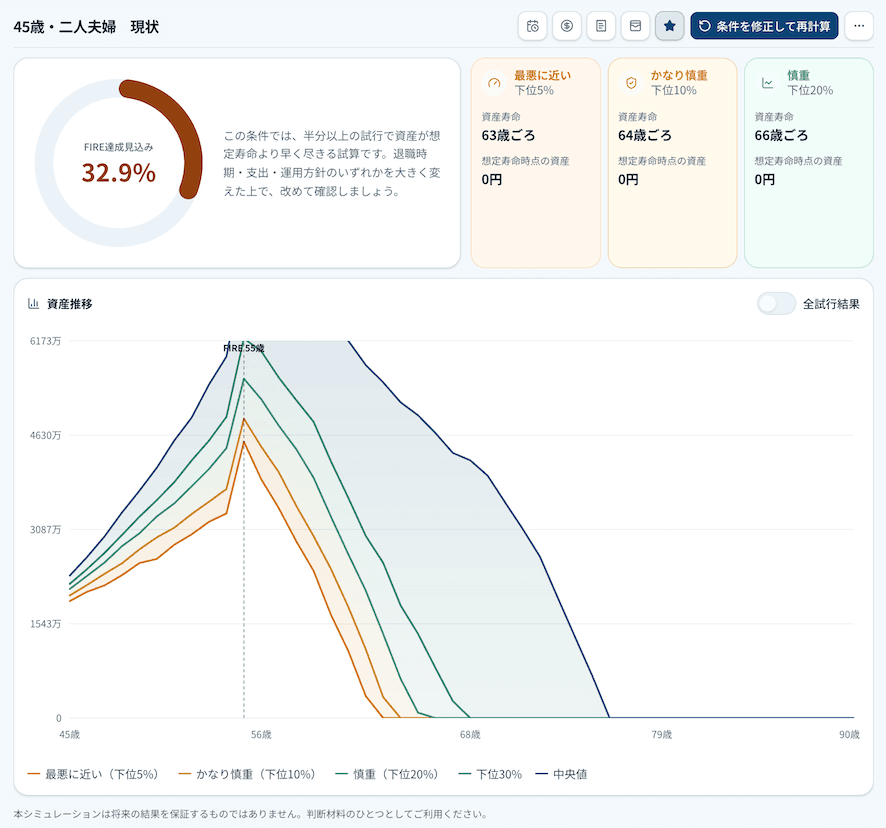Click the 56歳 x-axis label
Viewport: 886px width, 828px height.
click(x=261, y=734)
